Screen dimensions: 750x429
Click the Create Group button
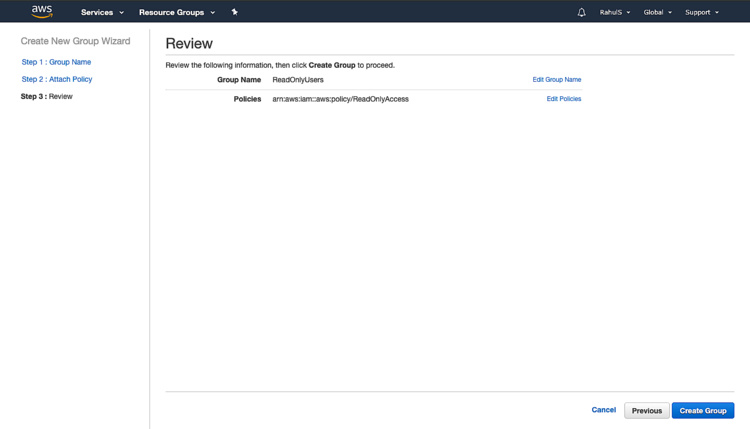[x=703, y=410]
